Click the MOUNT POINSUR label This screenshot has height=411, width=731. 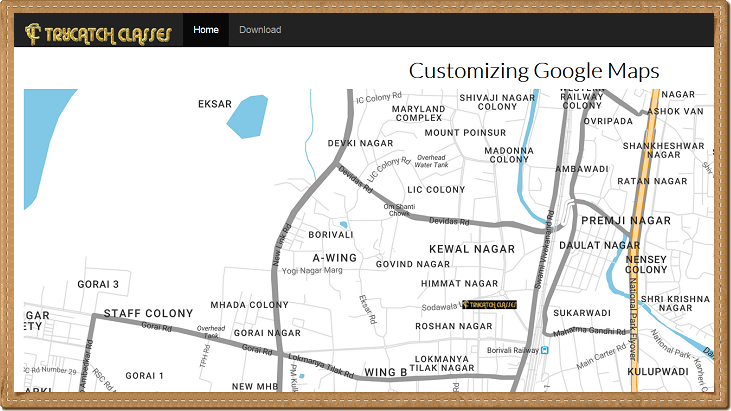(x=465, y=133)
